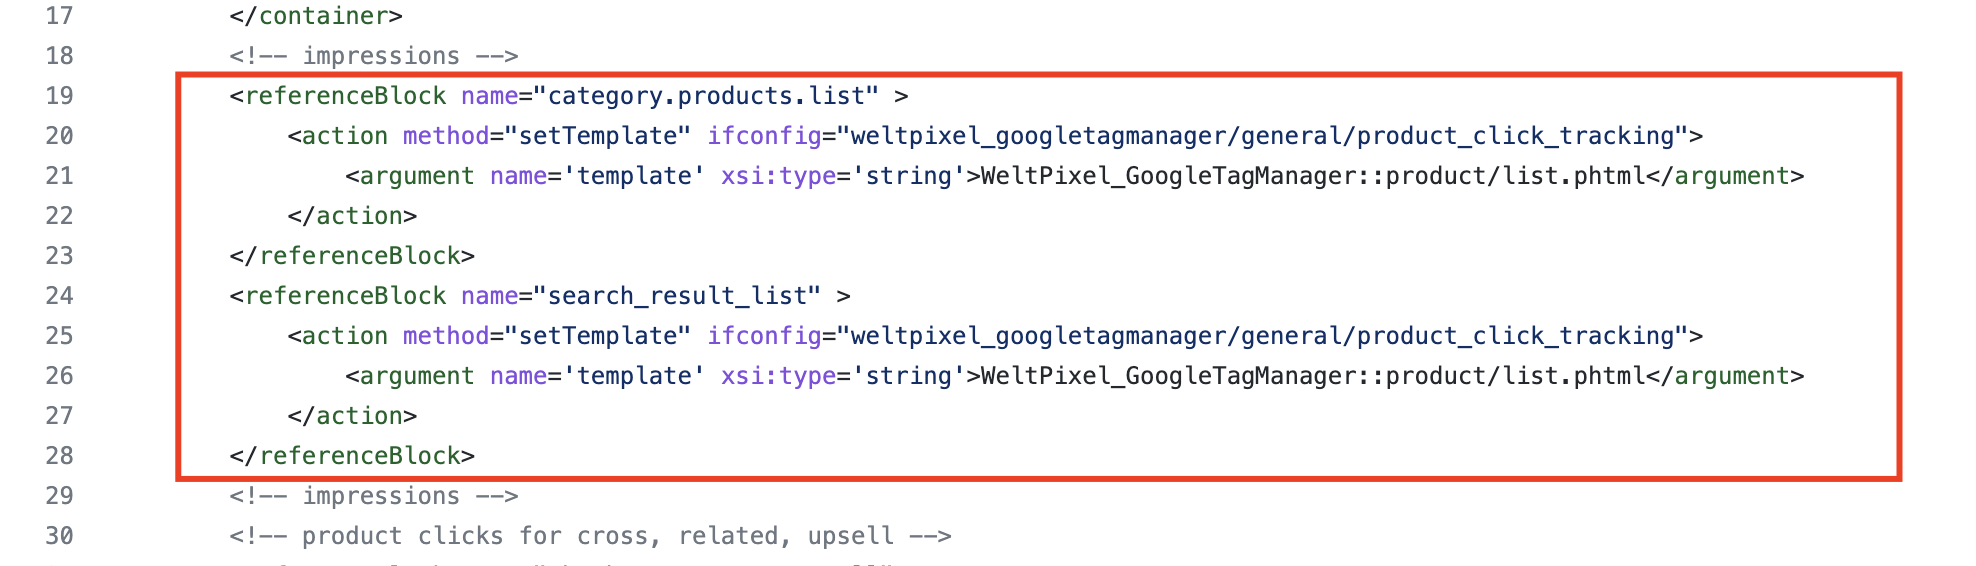Click line number 19 in the gutter

[x=59, y=96]
